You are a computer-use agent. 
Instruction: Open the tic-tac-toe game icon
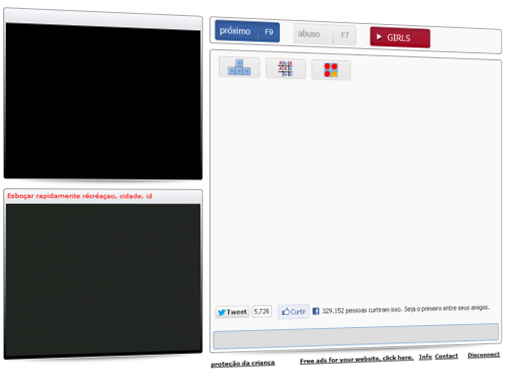pyautogui.click(x=285, y=69)
